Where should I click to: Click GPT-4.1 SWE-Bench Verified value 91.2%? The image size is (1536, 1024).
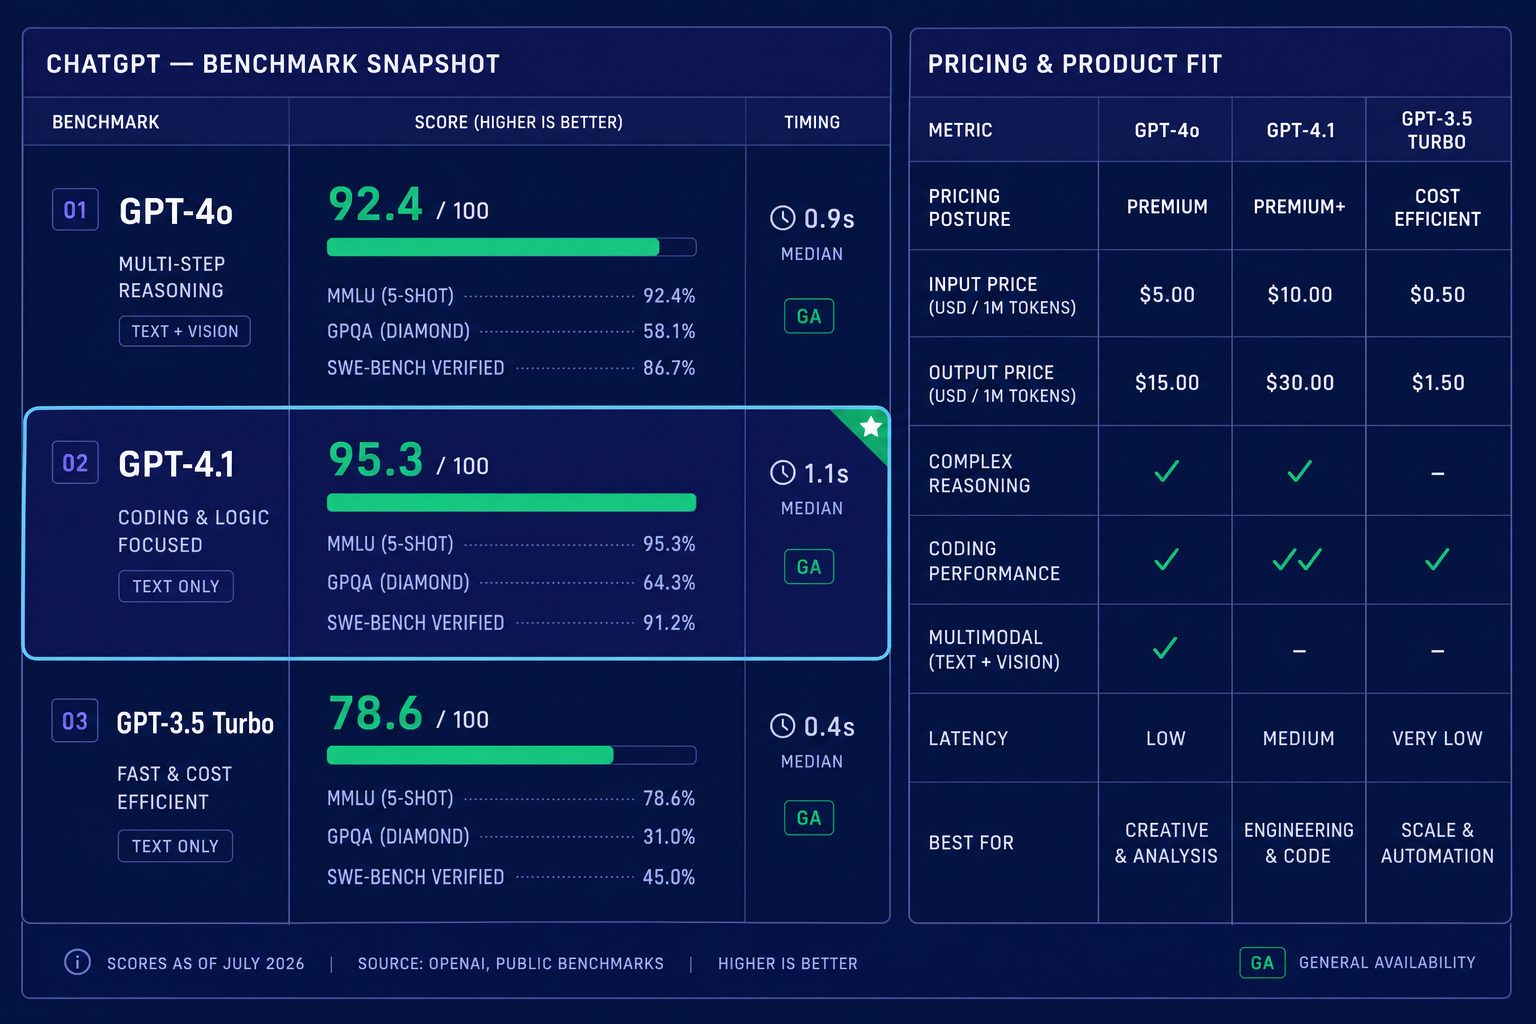pos(669,623)
